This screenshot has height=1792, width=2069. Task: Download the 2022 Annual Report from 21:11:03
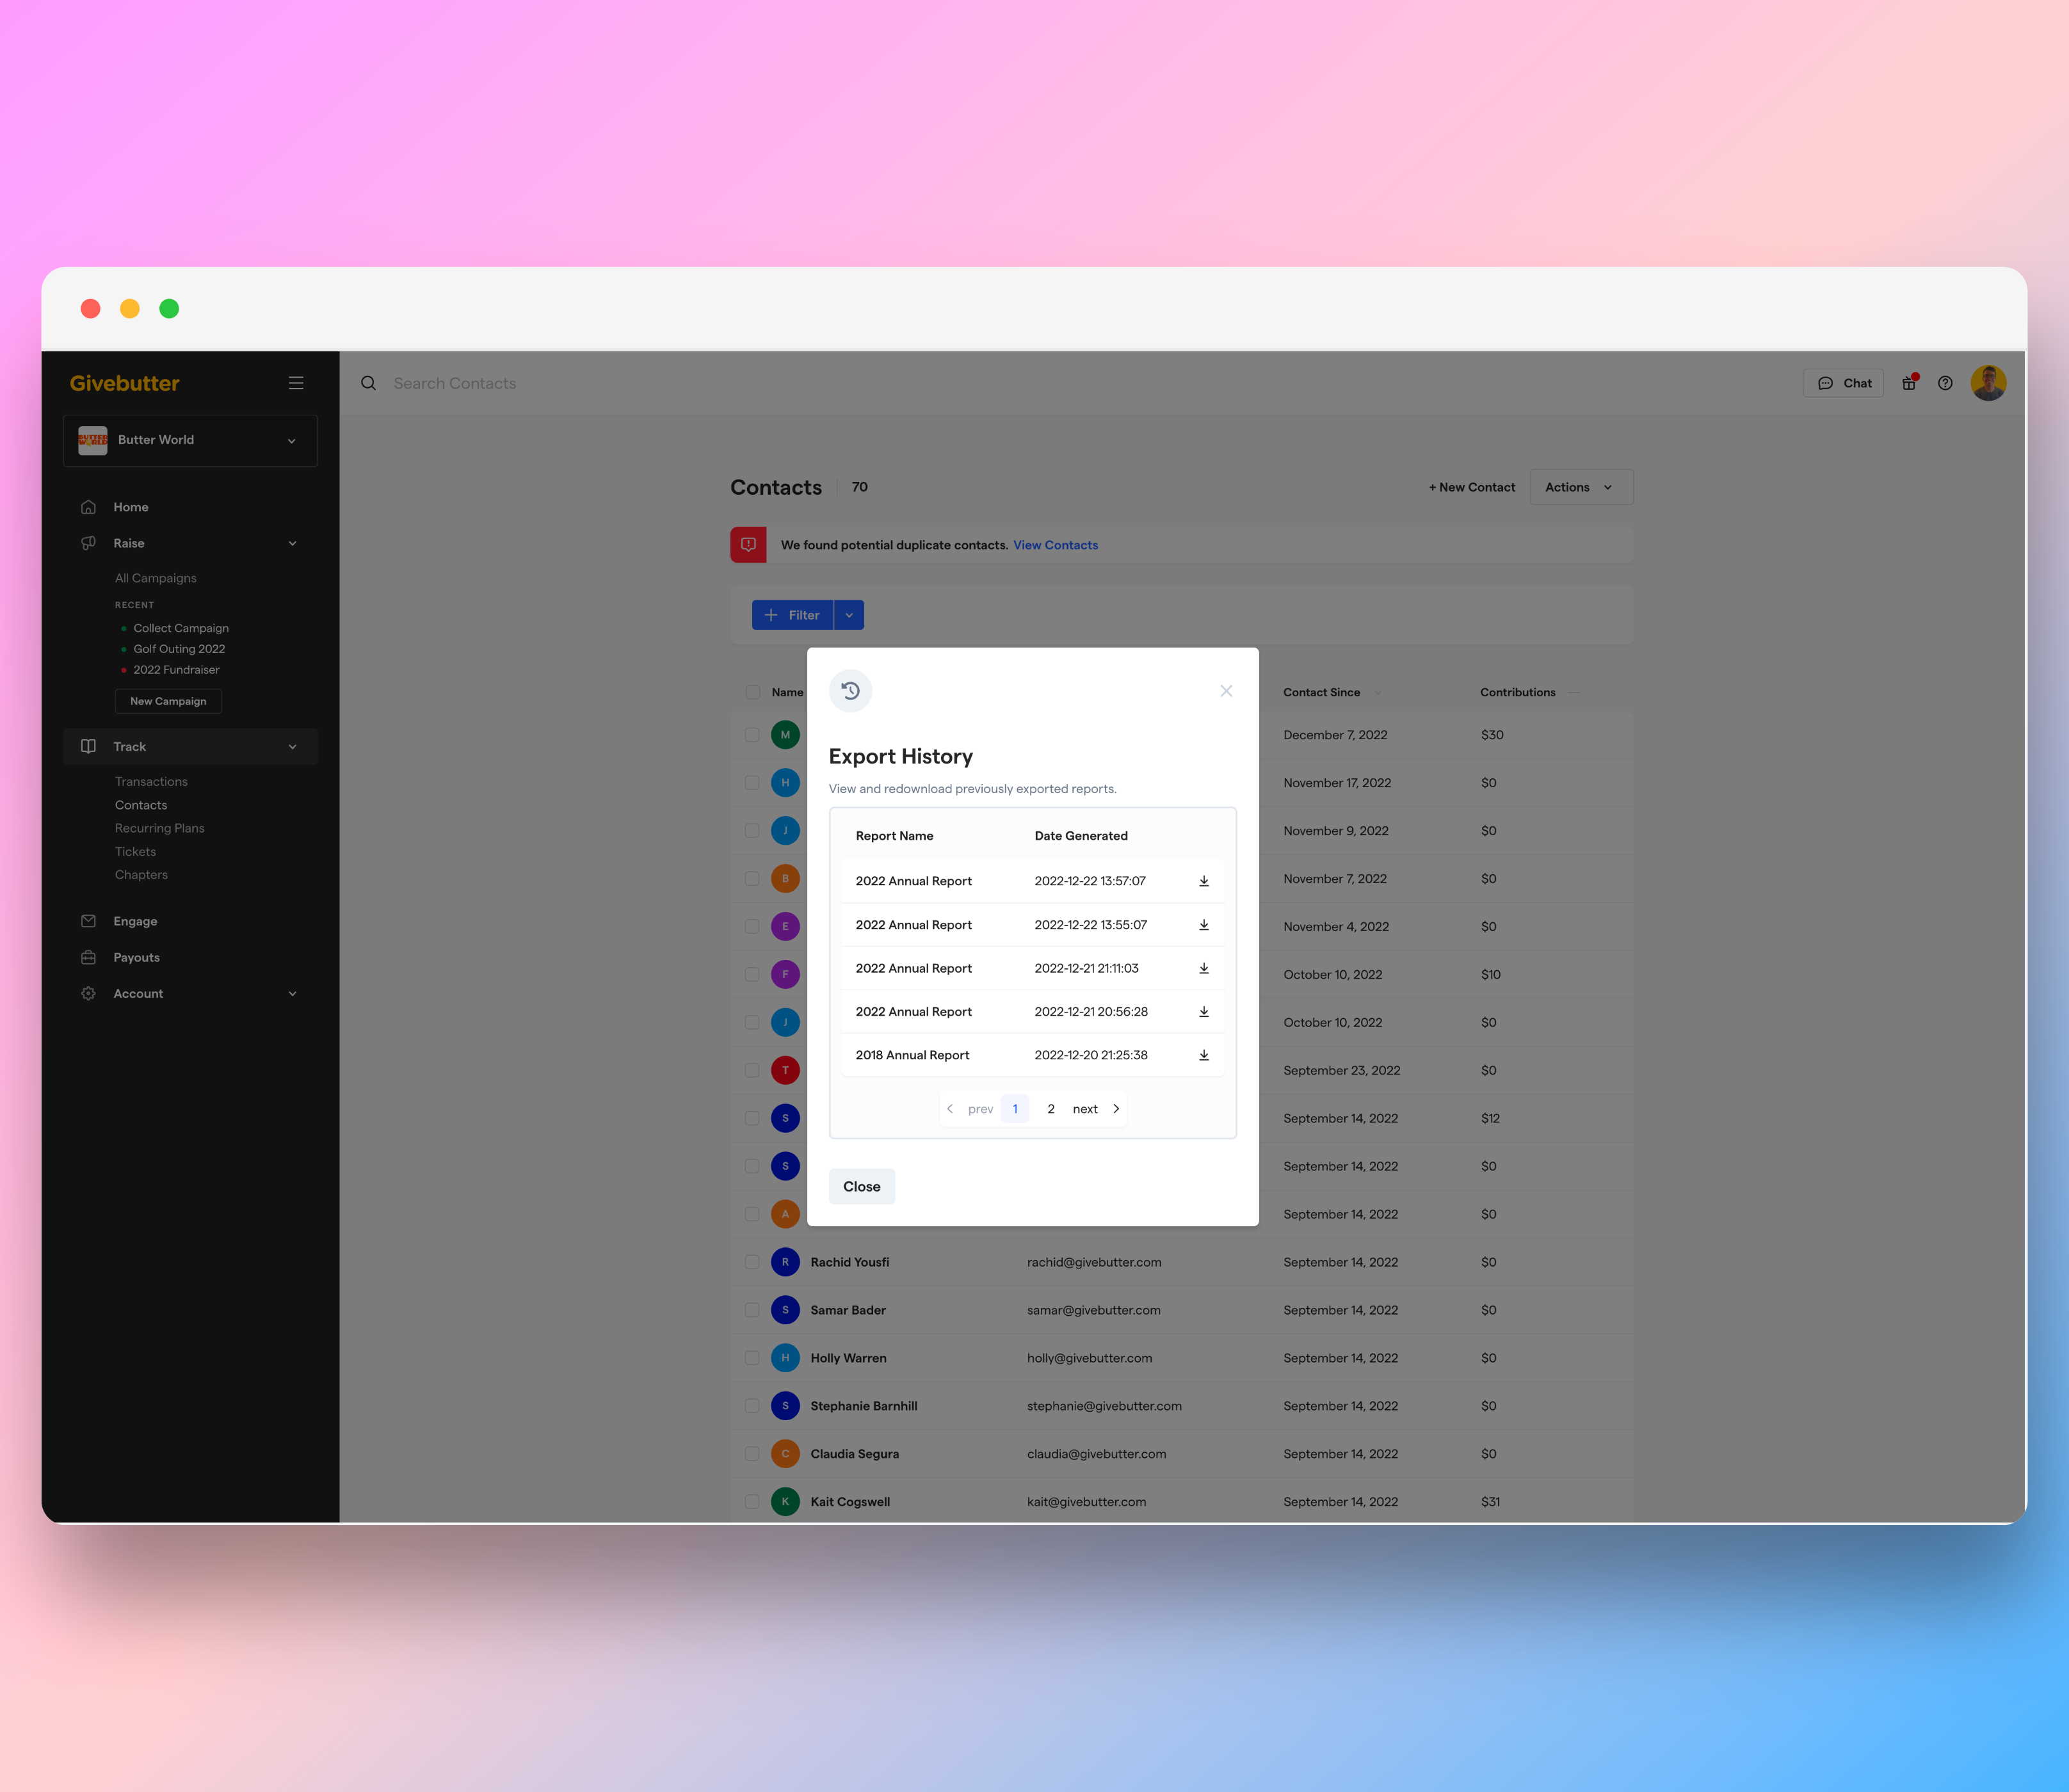(1204, 968)
